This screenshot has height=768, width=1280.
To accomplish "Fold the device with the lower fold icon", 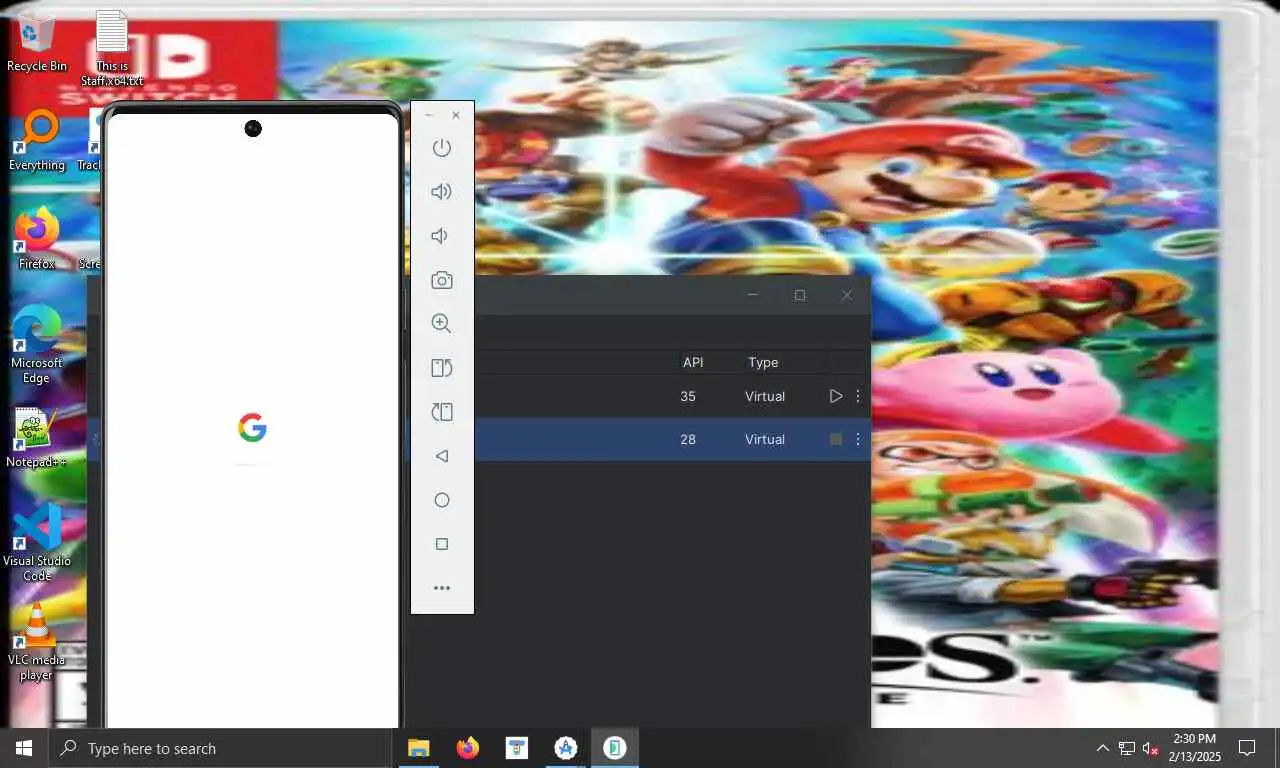I will point(442,412).
